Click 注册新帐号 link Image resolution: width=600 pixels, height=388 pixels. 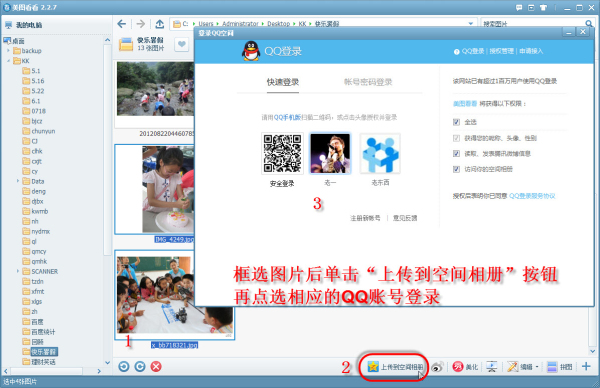[365, 218]
